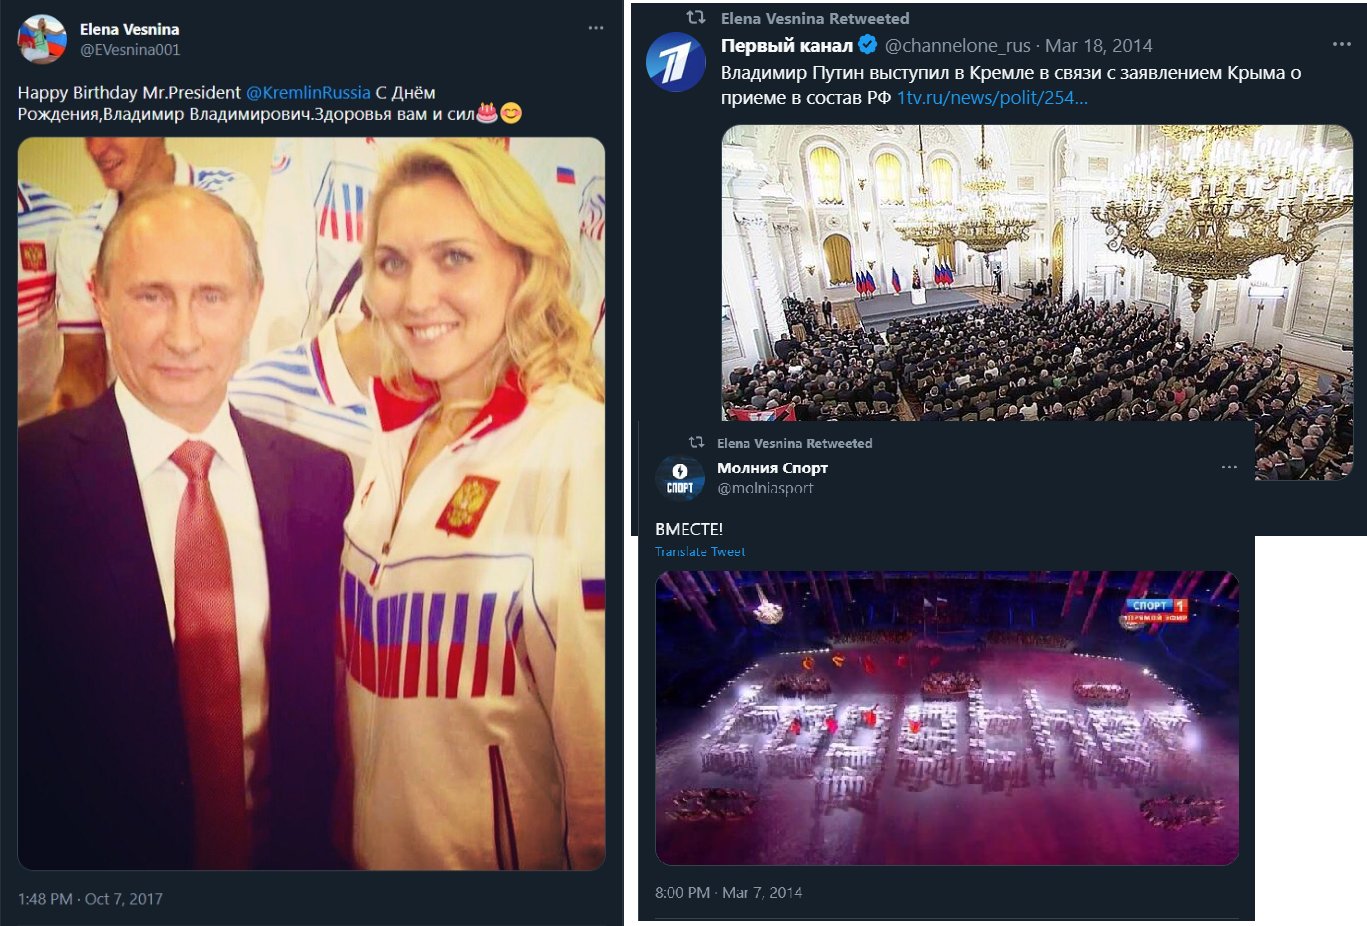Click the blue verified badge beside Первый канал
This screenshot has width=1367, height=926.
pyautogui.click(x=868, y=45)
